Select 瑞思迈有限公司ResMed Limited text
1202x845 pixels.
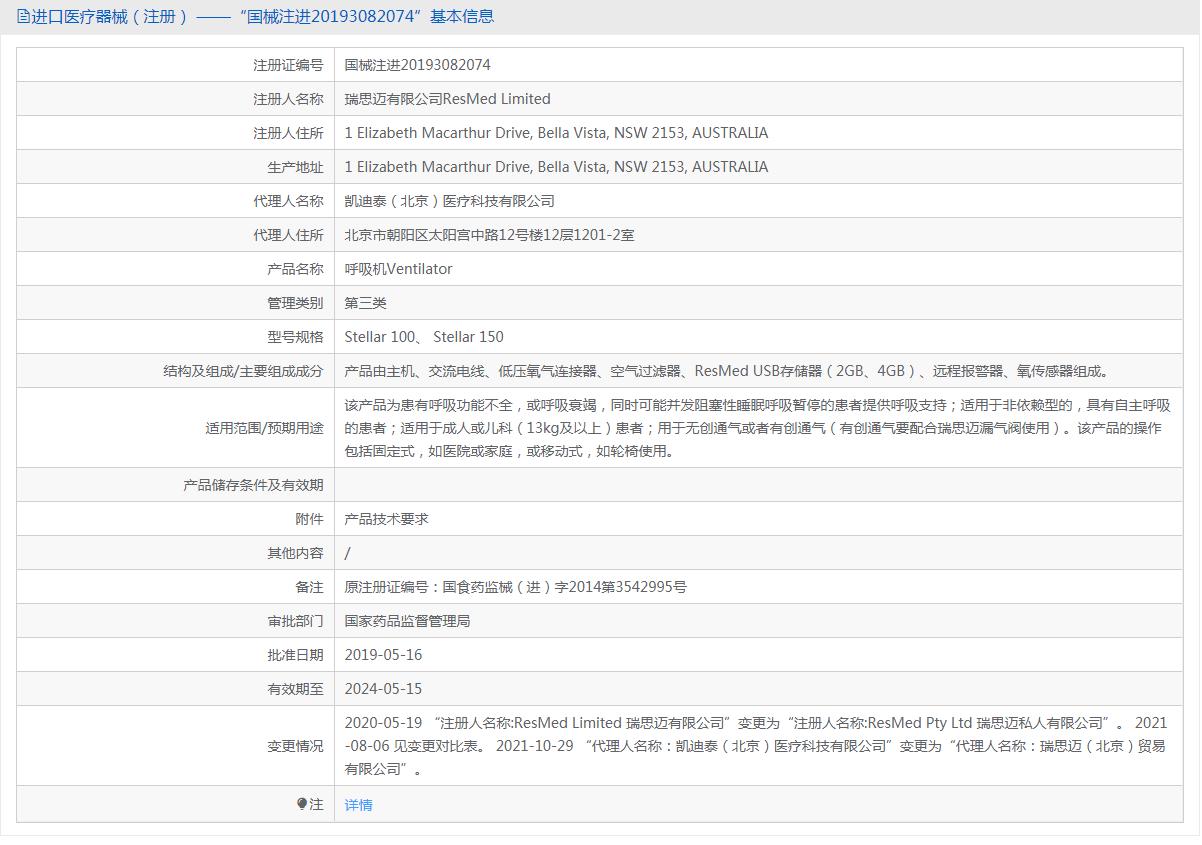(x=448, y=99)
